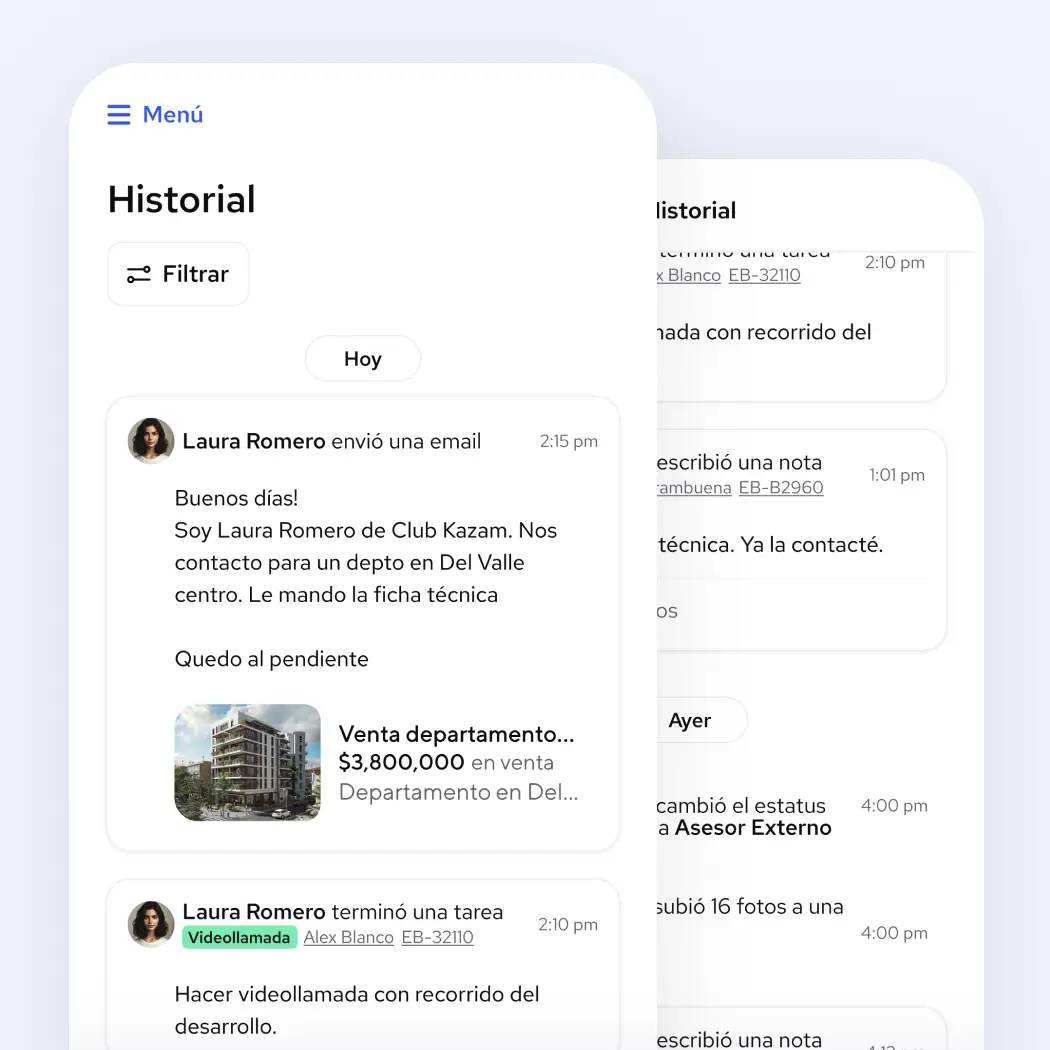Open Laura Romero's avatar photo
Image resolution: width=1050 pixels, height=1050 pixels.
point(150,441)
